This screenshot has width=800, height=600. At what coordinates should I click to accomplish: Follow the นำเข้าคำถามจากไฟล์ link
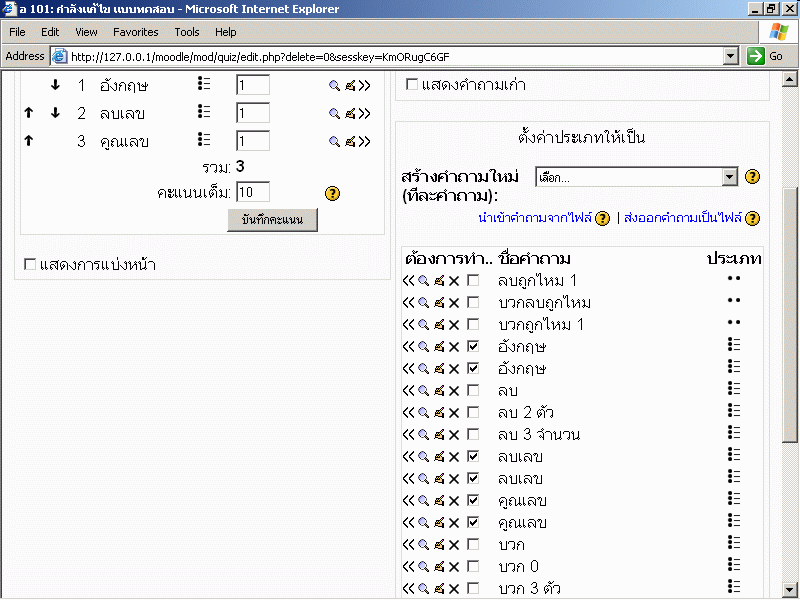(535, 218)
